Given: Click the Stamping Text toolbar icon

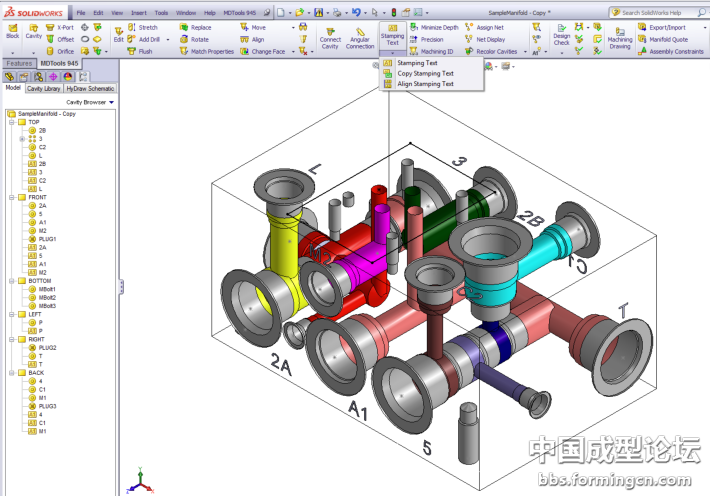Looking at the screenshot, I should click(392, 35).
